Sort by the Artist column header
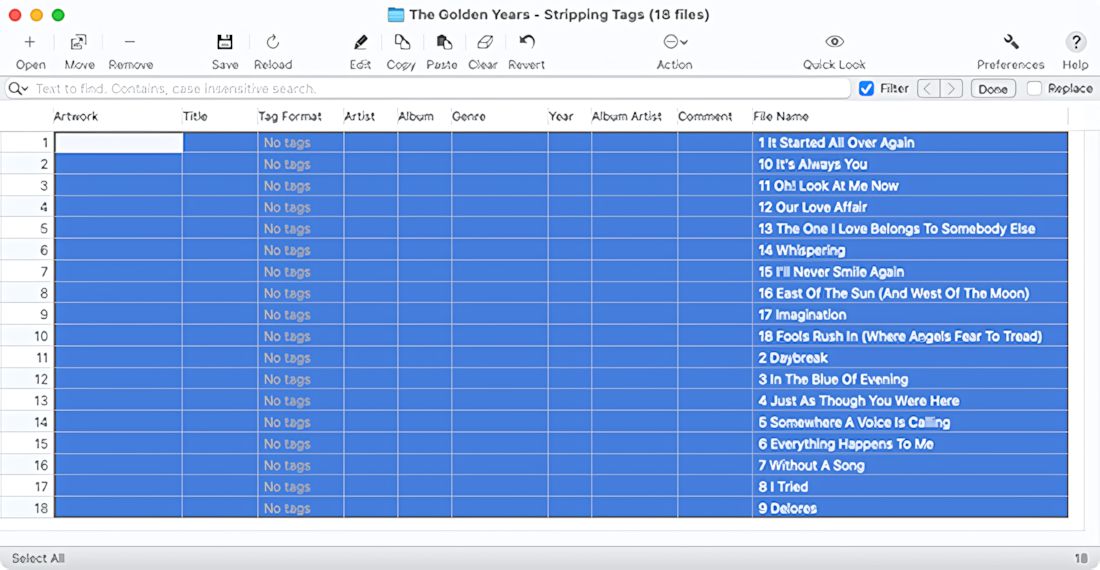The image size is (1100, 570). point(359,116)
